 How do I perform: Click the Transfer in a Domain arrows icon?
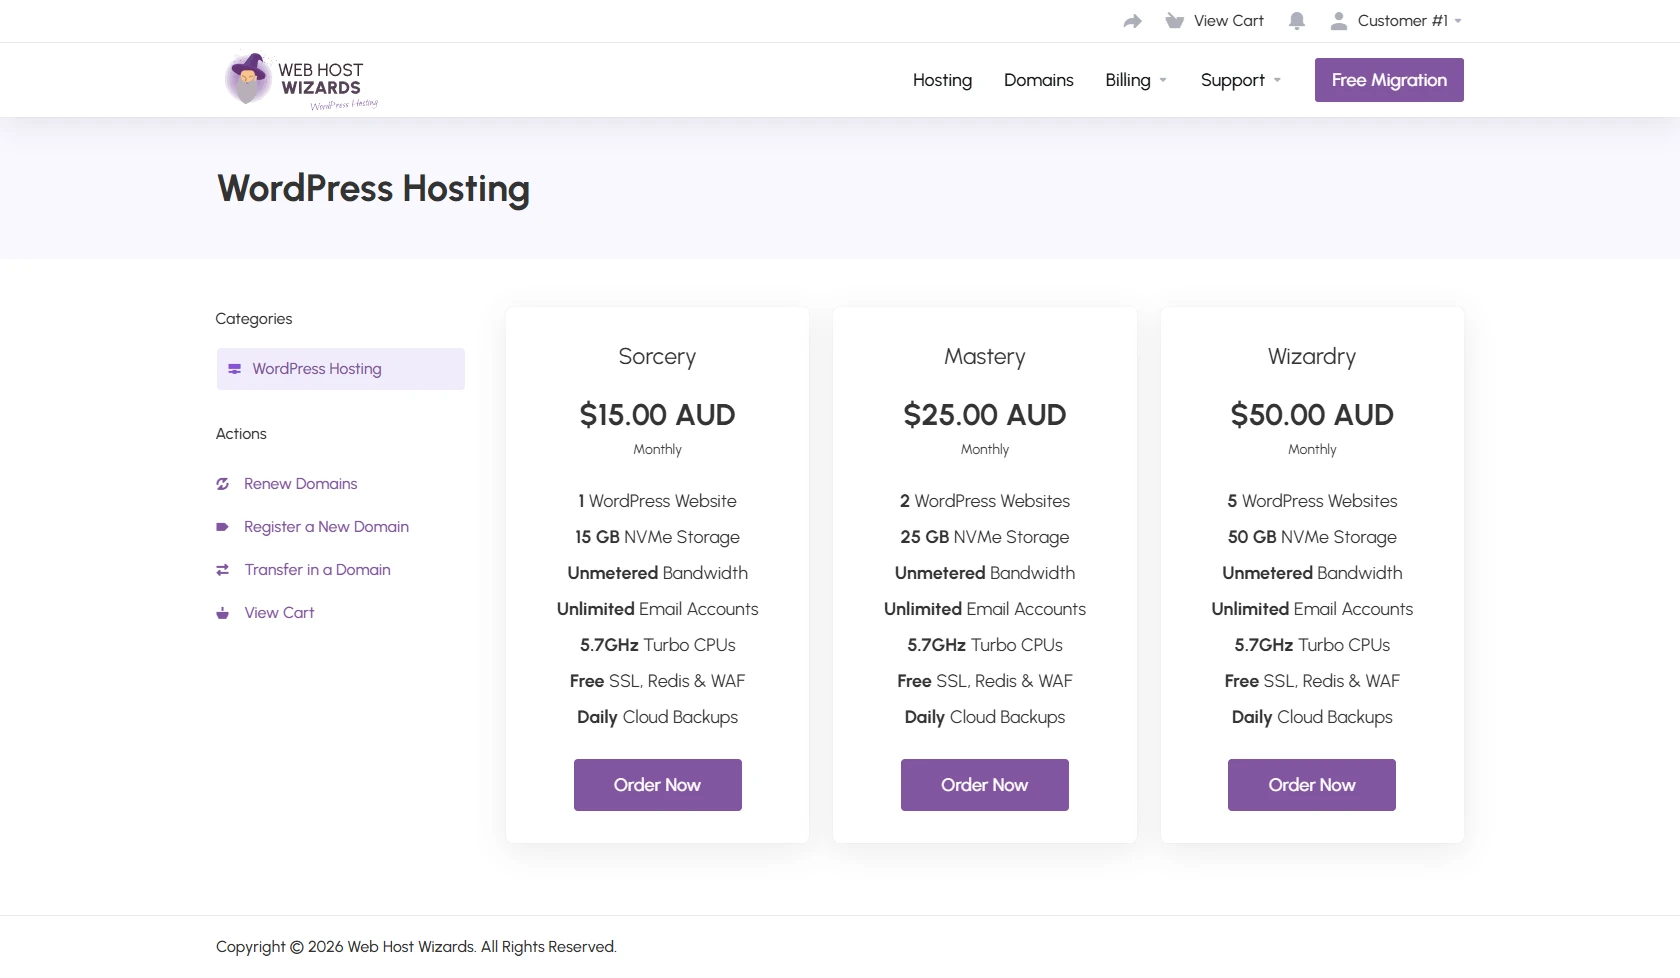222,570
